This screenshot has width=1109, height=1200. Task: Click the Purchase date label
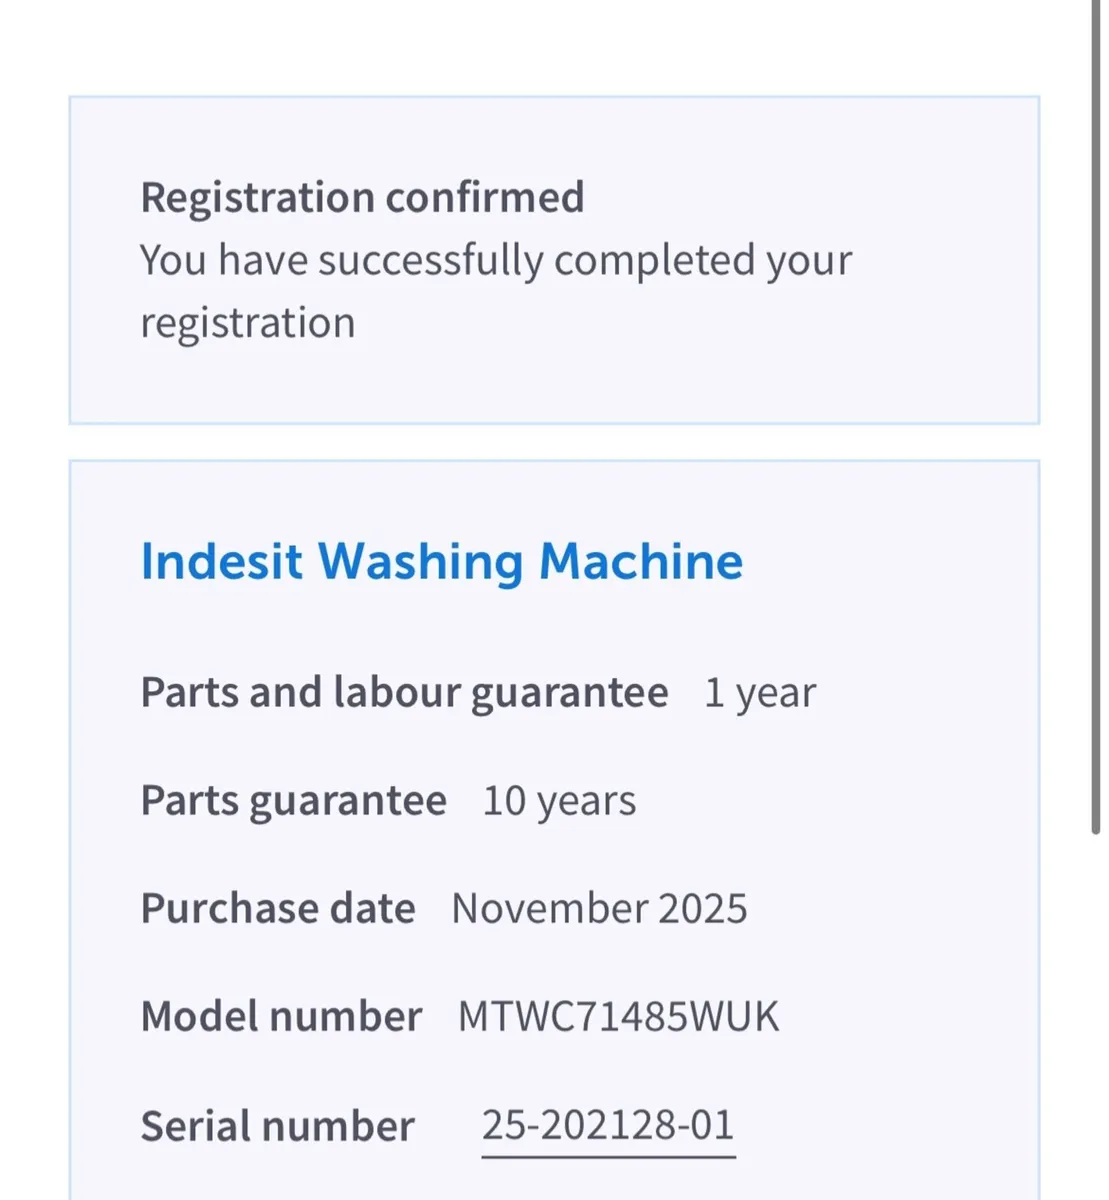click(x=277, y=908)
